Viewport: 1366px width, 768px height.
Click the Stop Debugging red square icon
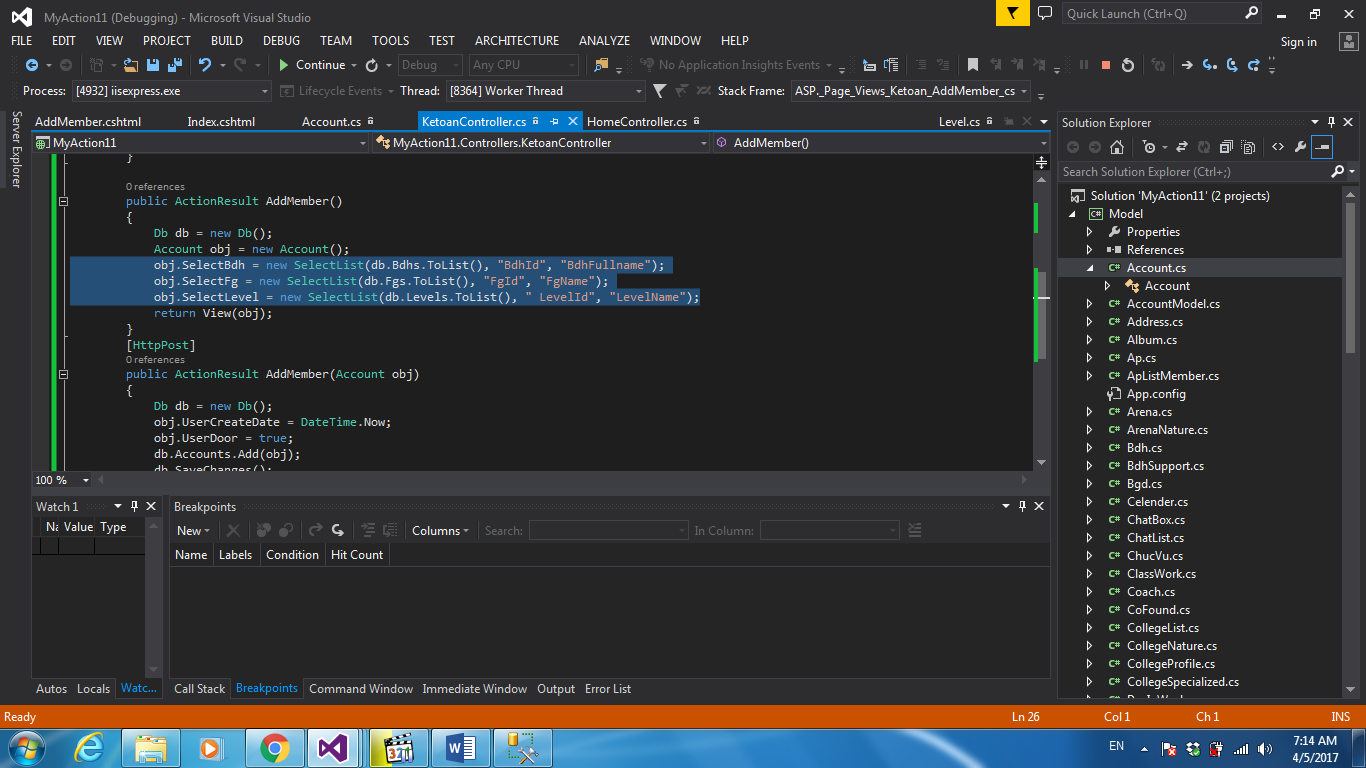[x=1106, y=65]
